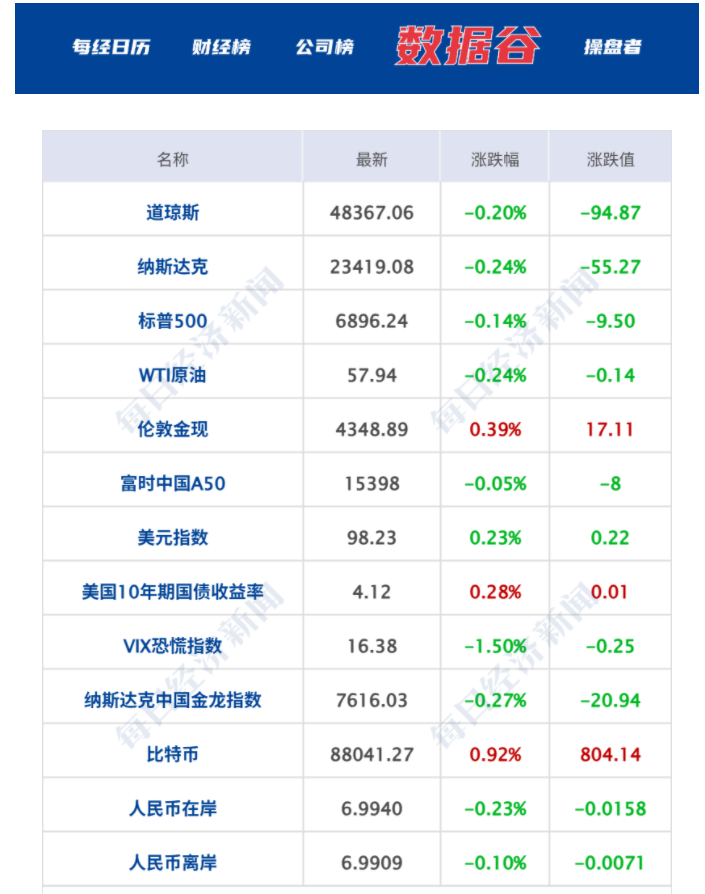The height and width of the screenshot is (894, 705).
Task: Select the 公司榜 tab
Action: [324, 47]
